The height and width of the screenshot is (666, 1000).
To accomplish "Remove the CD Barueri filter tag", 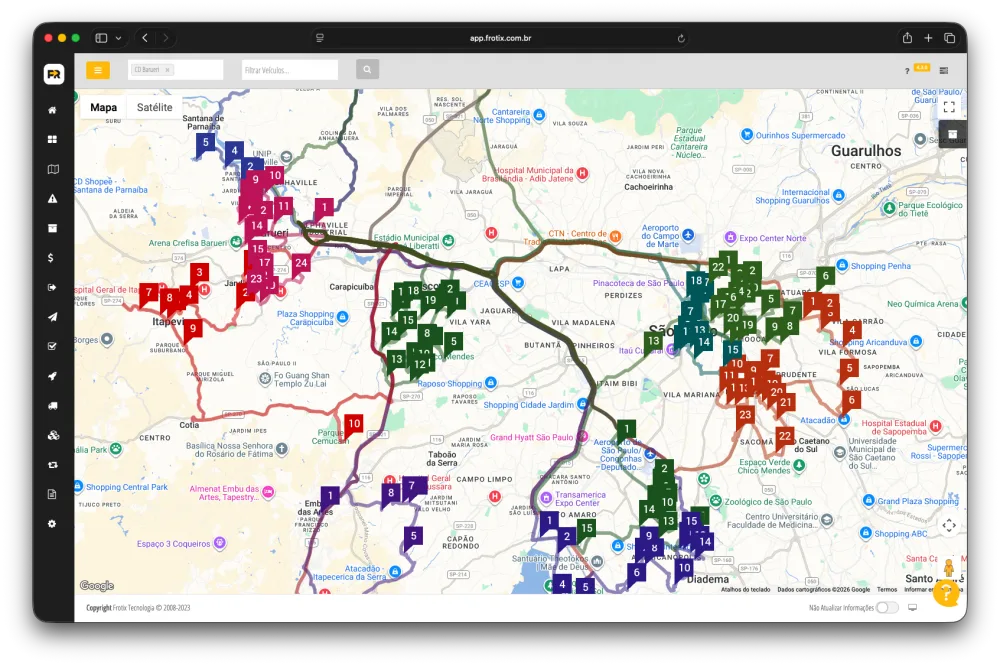I will 168,70.
